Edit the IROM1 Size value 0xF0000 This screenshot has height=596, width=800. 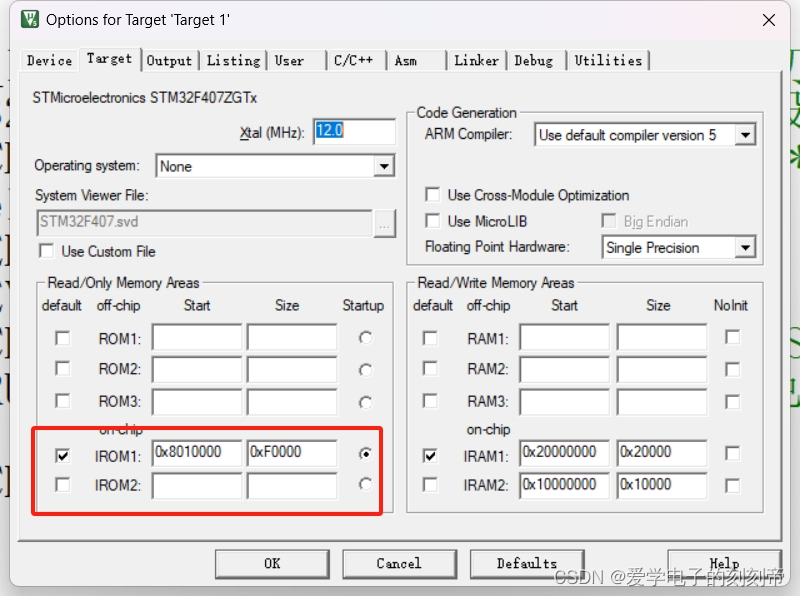pyautogui.click(x=292, y=453)
